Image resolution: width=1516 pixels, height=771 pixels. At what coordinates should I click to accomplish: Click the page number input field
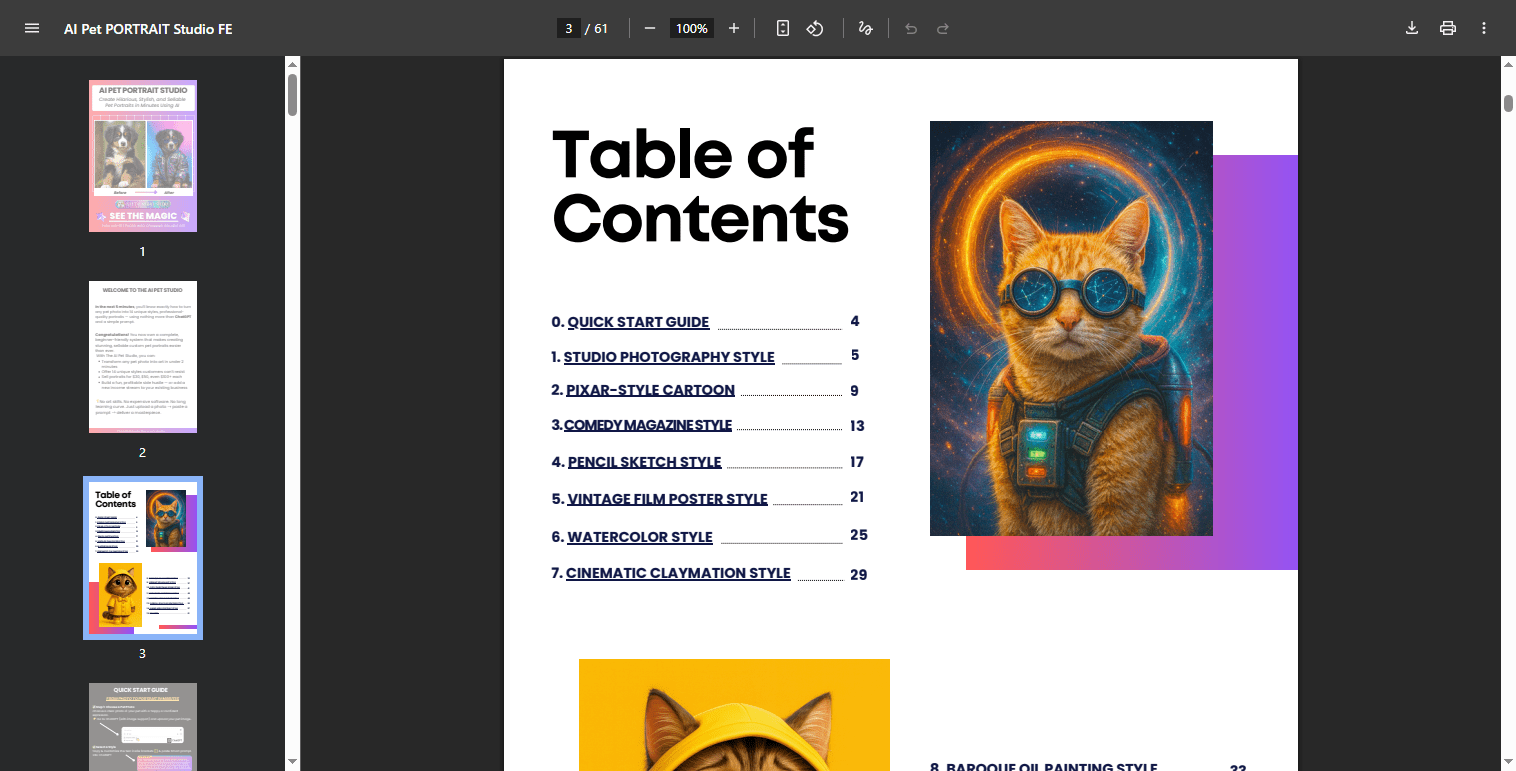[x=568, y=28]
